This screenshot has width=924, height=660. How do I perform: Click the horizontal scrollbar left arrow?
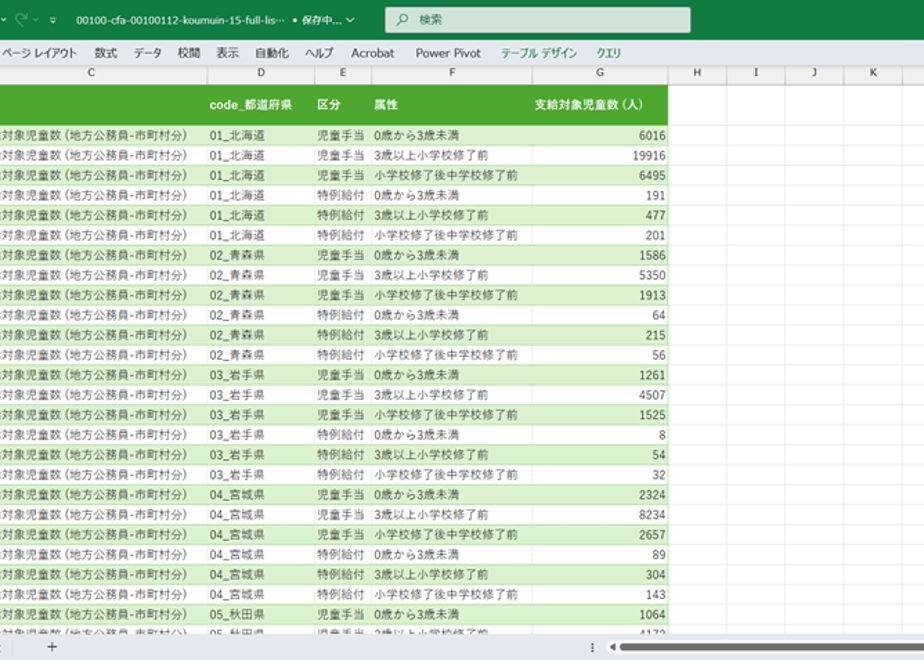(612, 647)
